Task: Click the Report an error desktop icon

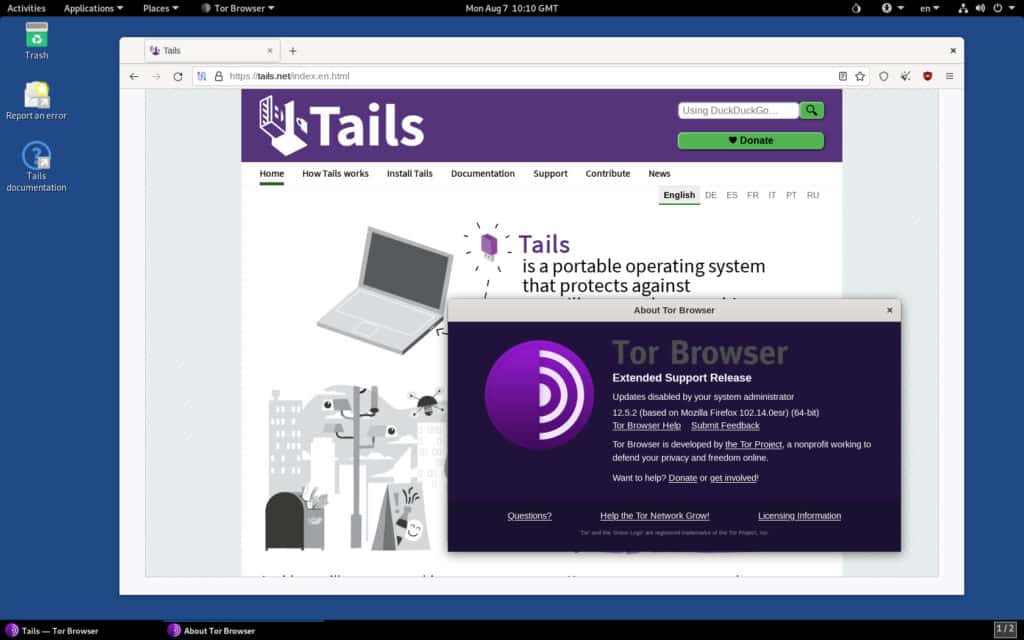Action: 36,98
